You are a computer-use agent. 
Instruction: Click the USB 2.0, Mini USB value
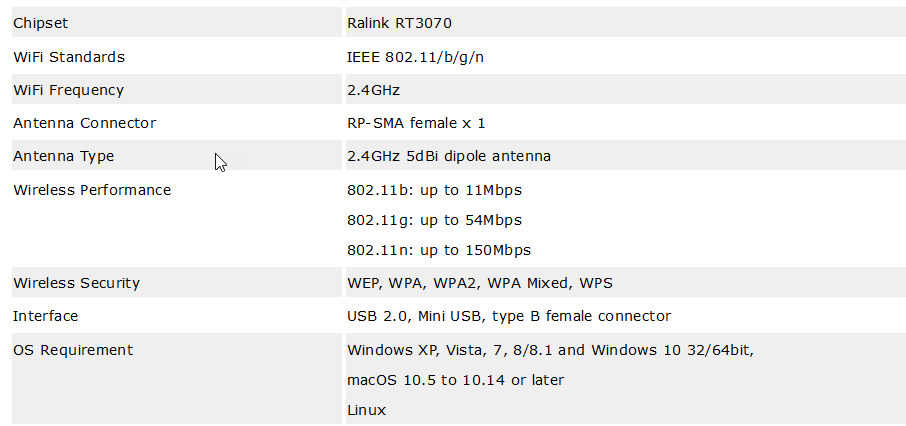pos(509,316)
